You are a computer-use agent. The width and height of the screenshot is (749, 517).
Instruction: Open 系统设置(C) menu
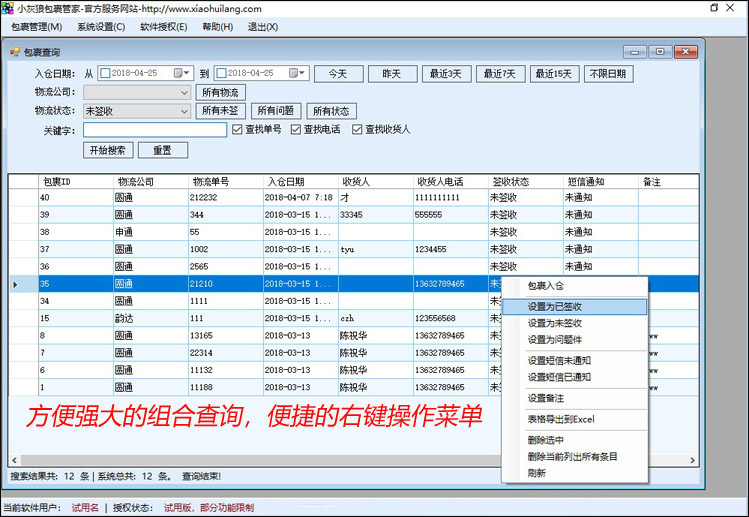pos(101,27)
